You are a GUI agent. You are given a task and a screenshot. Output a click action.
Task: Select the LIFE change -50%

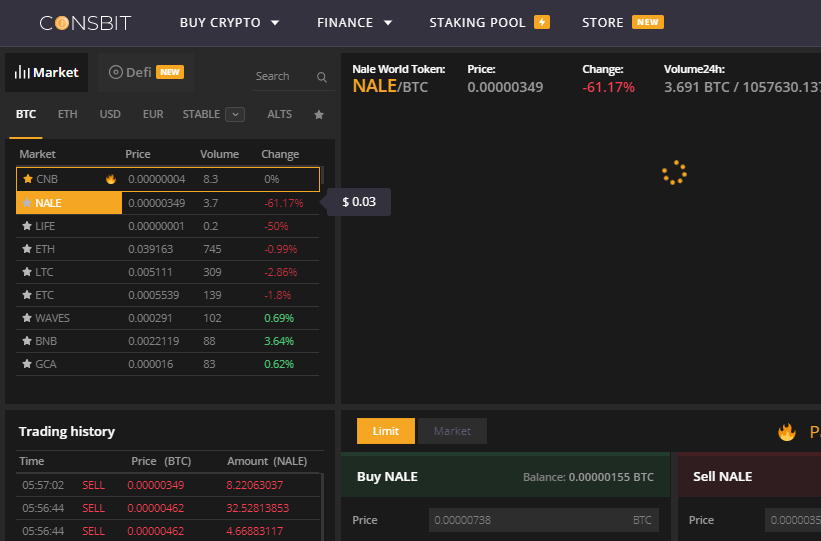pyautogui.click(x=276, y=226)
